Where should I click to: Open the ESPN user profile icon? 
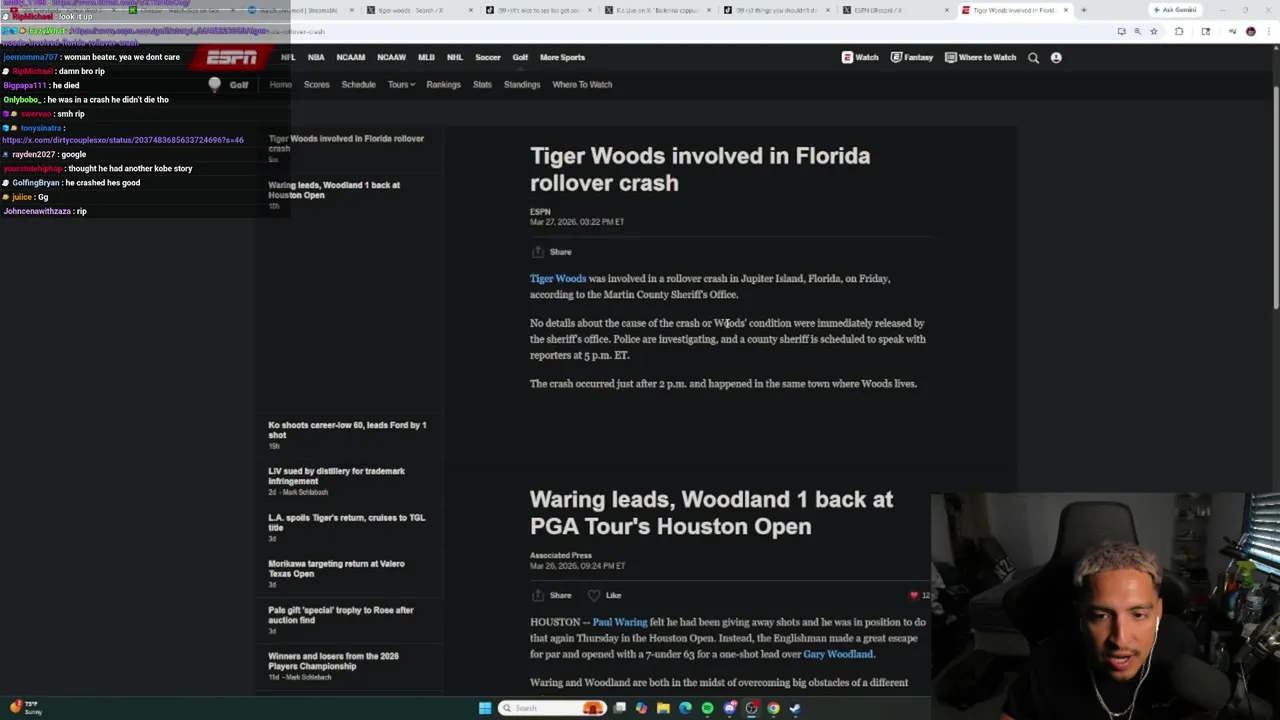coord(1056,57)
